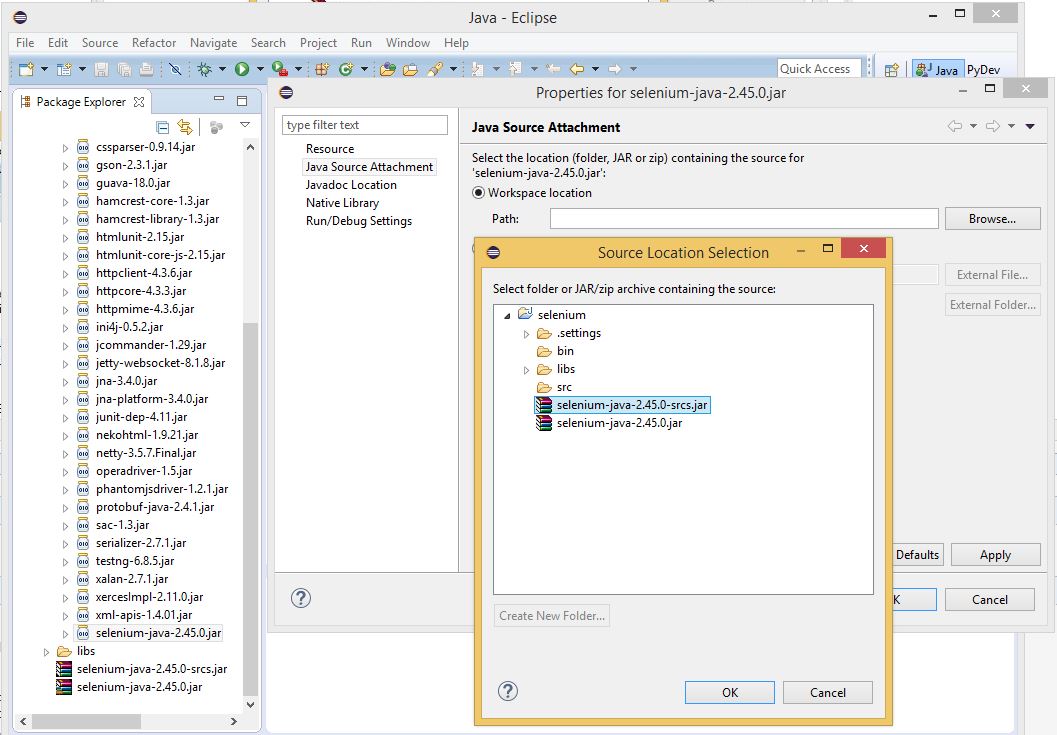
Task: Select the Package Explorer tab
Action: coord(82,102)
